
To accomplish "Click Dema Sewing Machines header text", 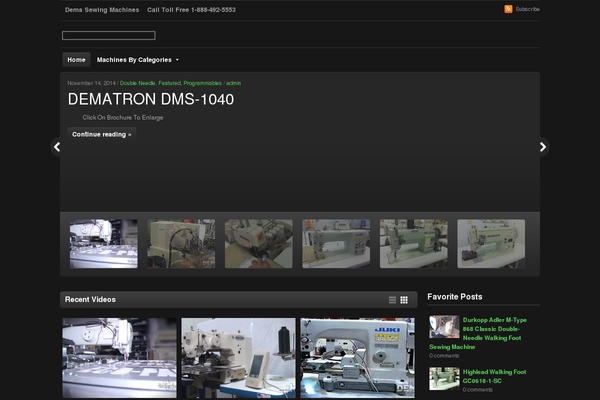I will [102, 10].
